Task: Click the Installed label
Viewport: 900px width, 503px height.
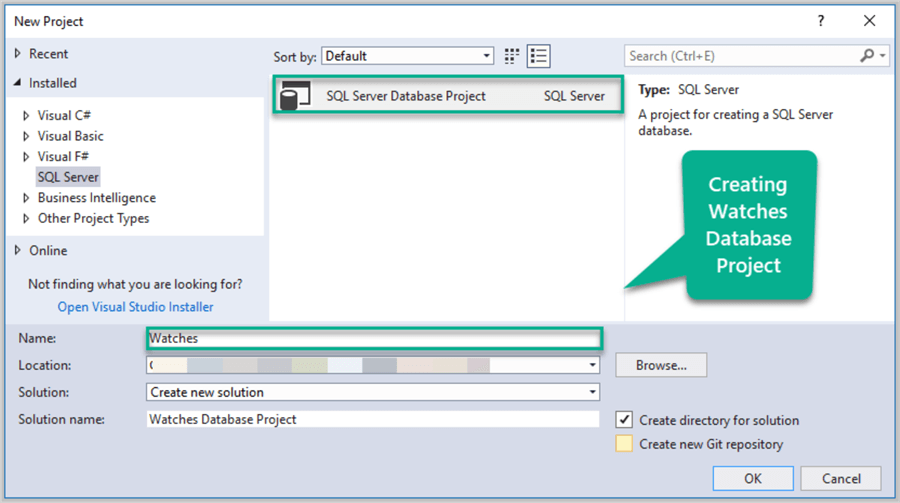Action: pos(53,83)
